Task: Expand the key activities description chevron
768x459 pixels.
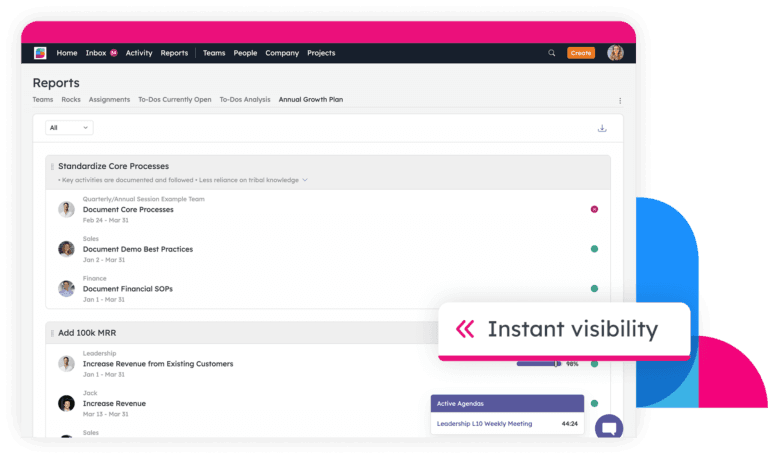Action: (x=305, y=180)
